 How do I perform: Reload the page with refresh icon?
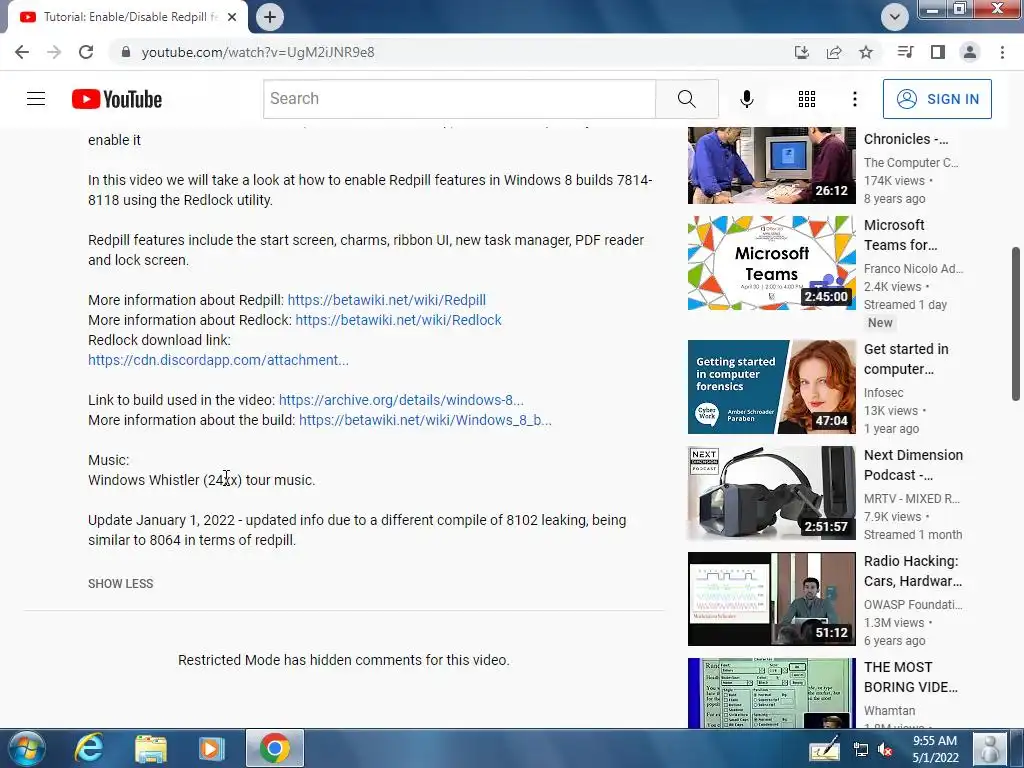86,52
